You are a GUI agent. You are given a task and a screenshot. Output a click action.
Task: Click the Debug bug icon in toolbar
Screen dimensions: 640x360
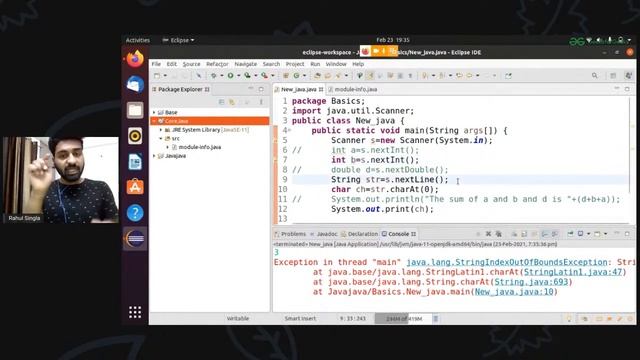coord(213,76)
